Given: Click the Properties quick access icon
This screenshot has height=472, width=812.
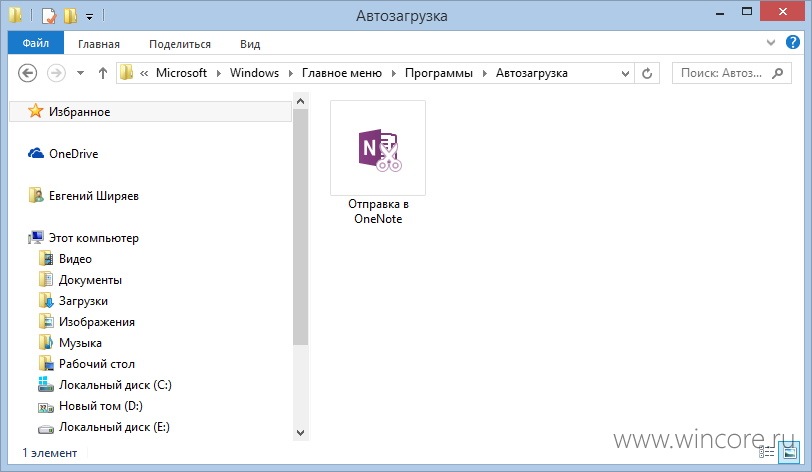Looking at the screenshot, I should point(48,16).
